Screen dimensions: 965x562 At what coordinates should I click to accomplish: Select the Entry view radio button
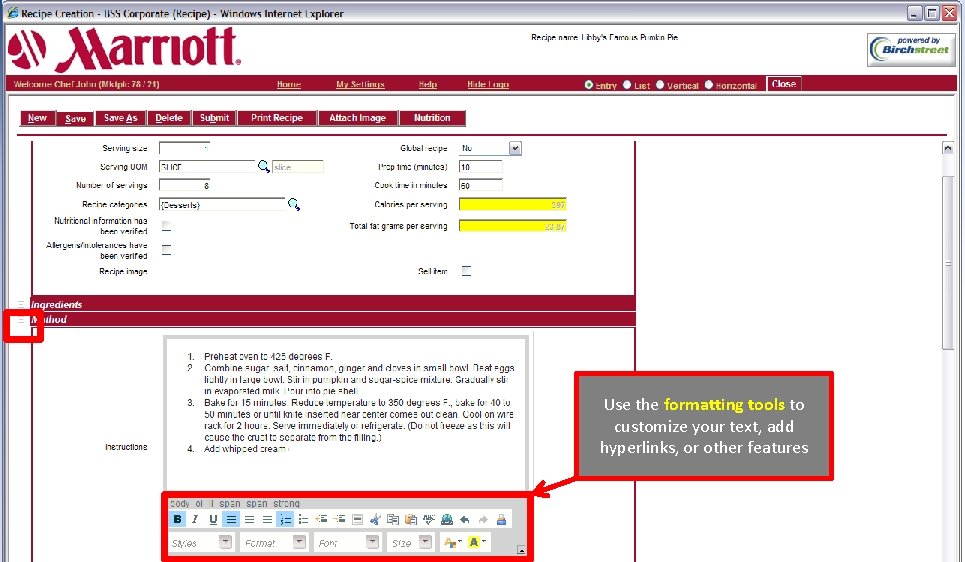tap(589, 84)
